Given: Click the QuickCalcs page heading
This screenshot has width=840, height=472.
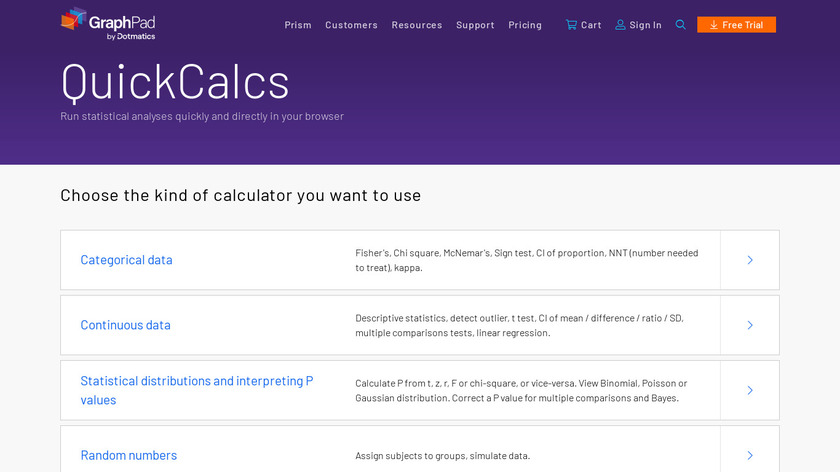Looking at the screenshot, I should [x=175, y=82].
